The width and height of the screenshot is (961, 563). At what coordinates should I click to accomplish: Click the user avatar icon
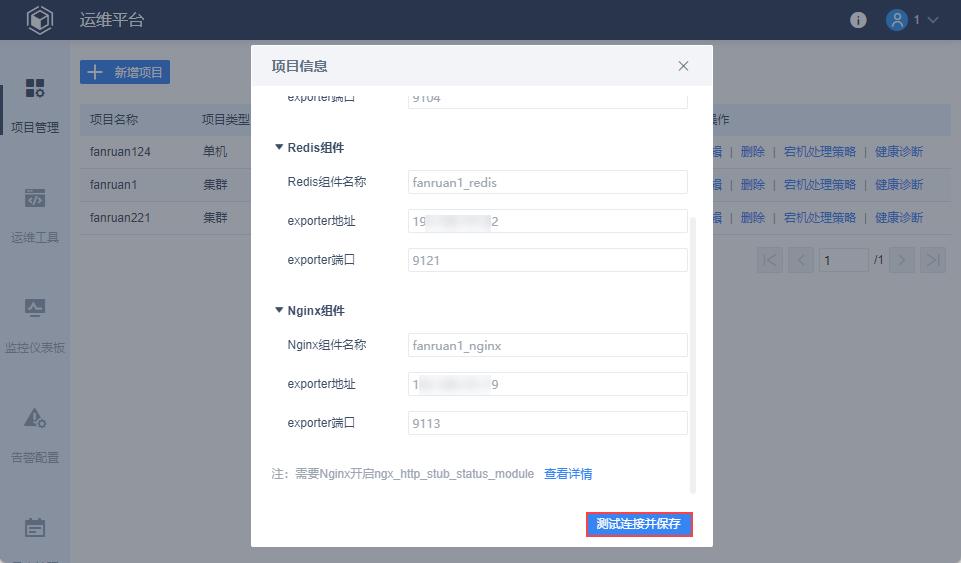click(x=897, y=20)
